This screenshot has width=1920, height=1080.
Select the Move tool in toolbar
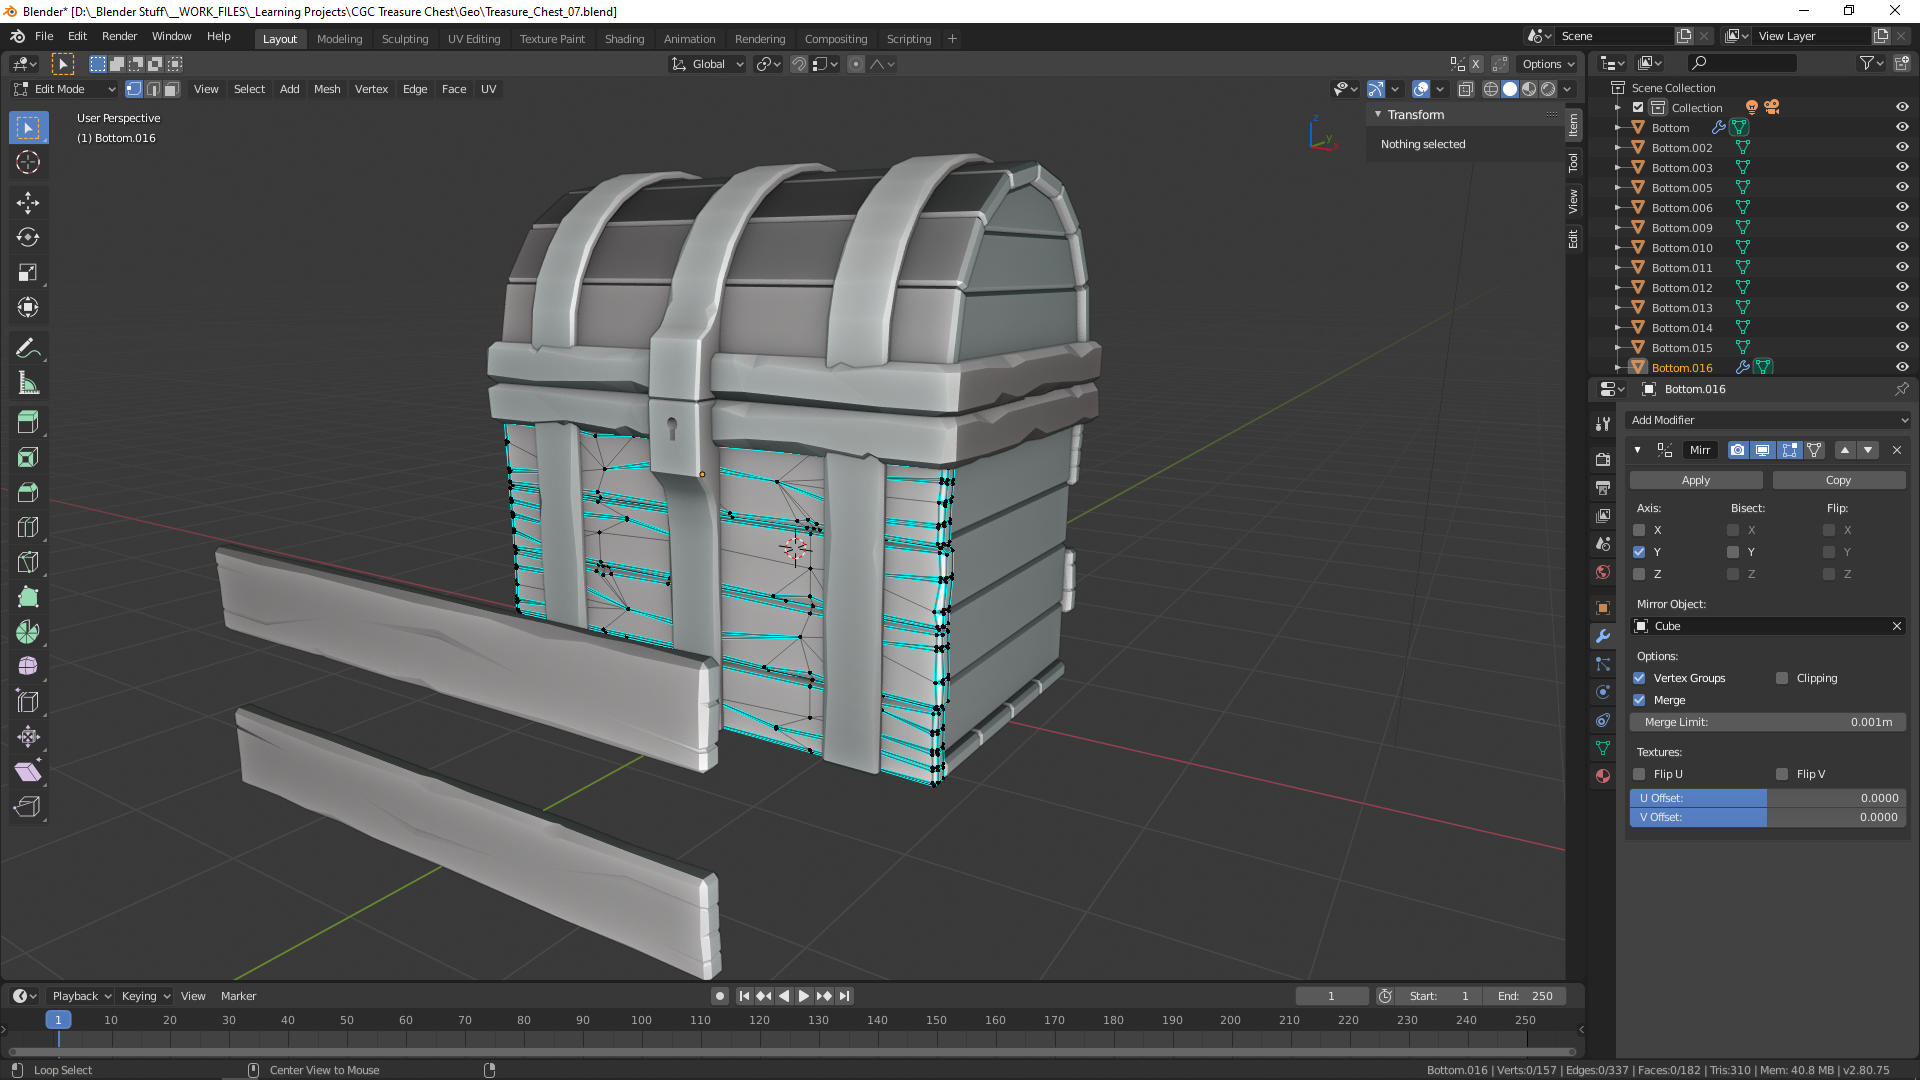click(28, 203)
